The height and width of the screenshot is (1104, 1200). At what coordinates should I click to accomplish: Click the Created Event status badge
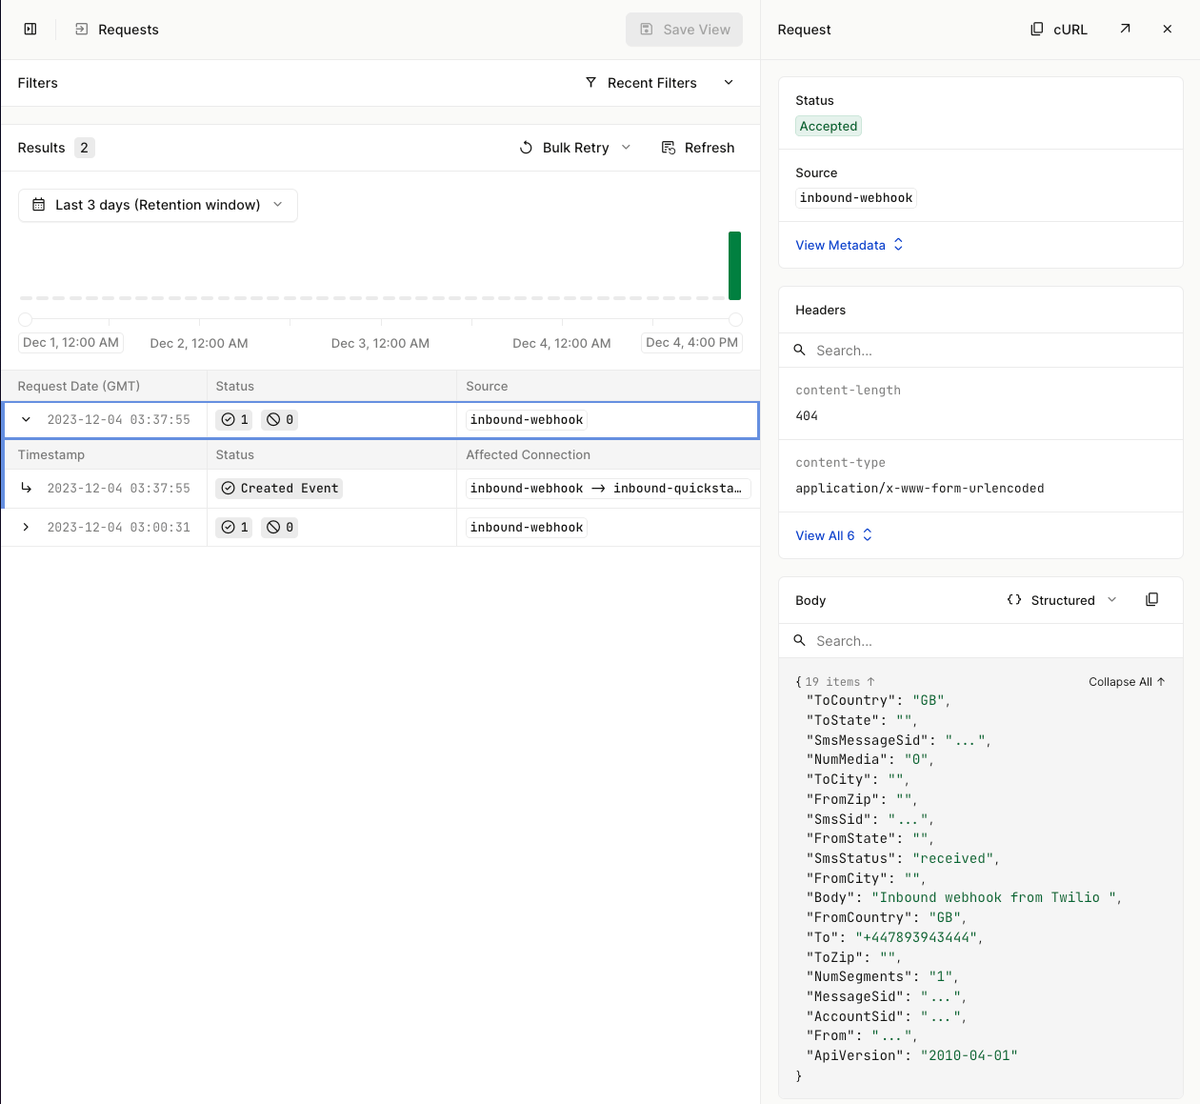279,487
